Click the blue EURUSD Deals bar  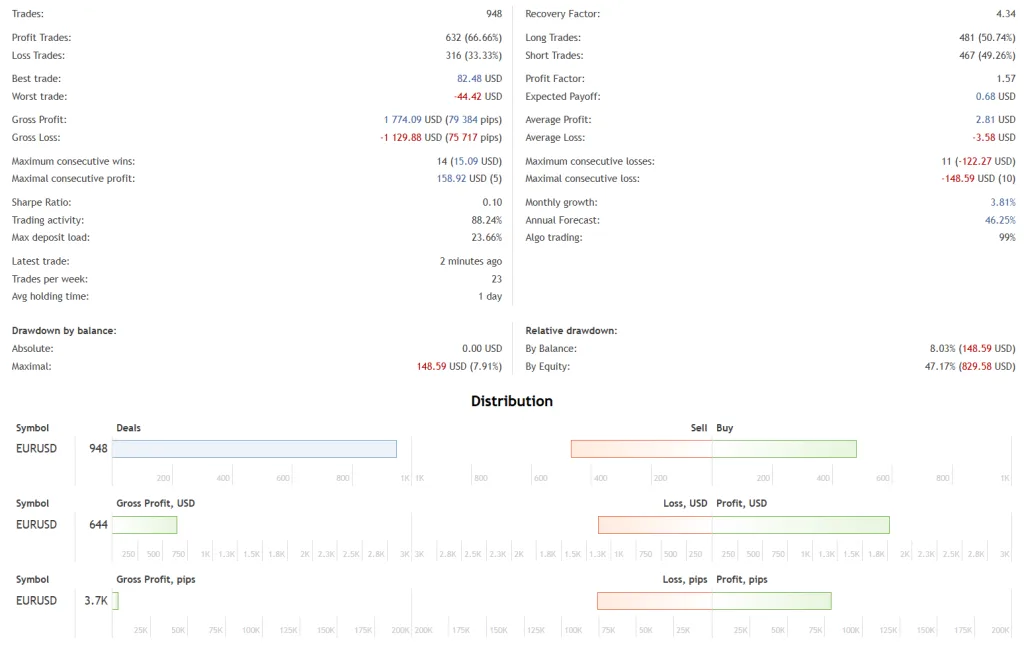click(x=254, y=449)
